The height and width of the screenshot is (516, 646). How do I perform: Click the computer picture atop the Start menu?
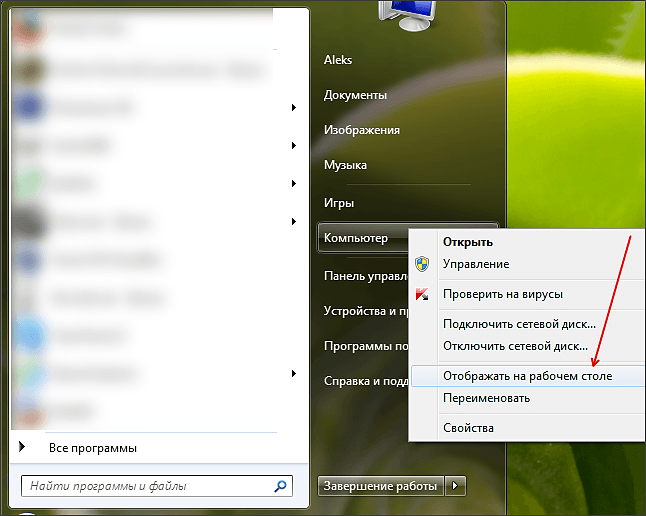407,16
